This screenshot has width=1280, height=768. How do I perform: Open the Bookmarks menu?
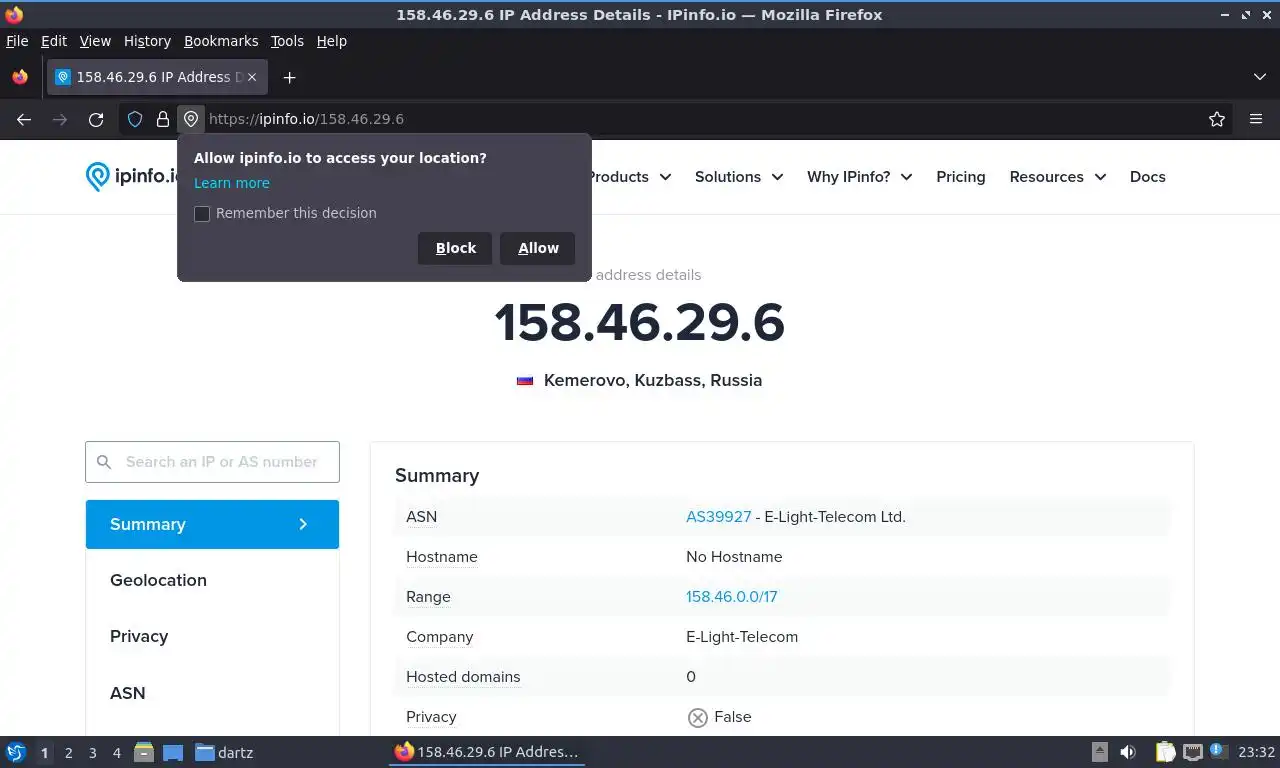[221, 41]
